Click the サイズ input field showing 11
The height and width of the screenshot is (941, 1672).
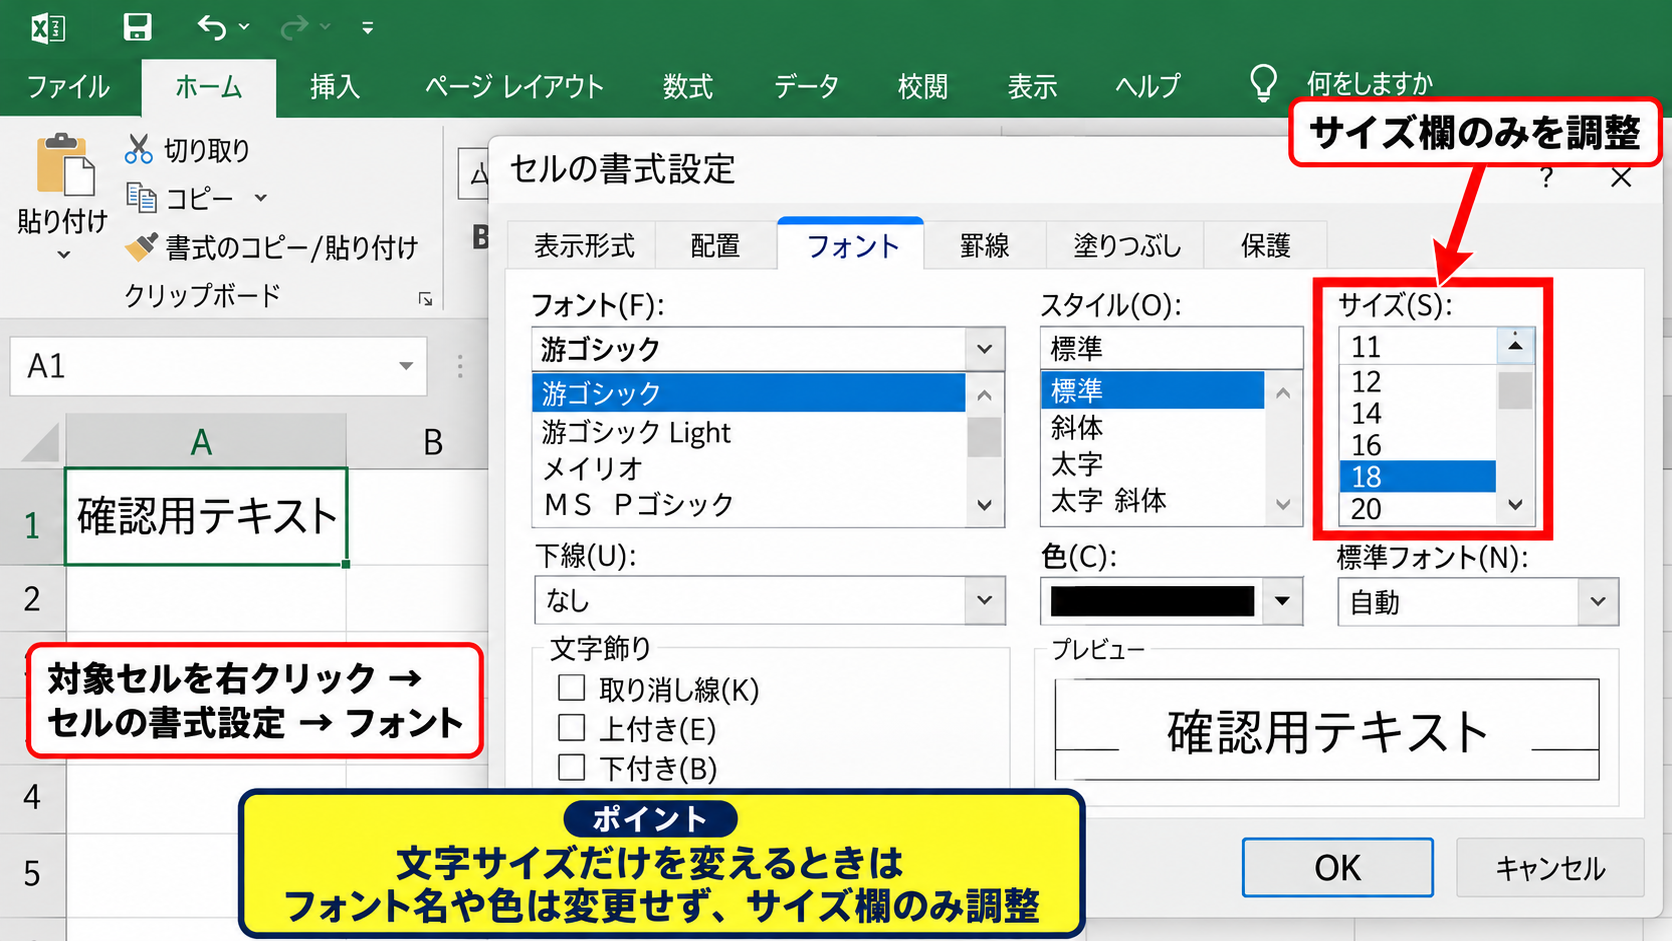(1418, 347)
